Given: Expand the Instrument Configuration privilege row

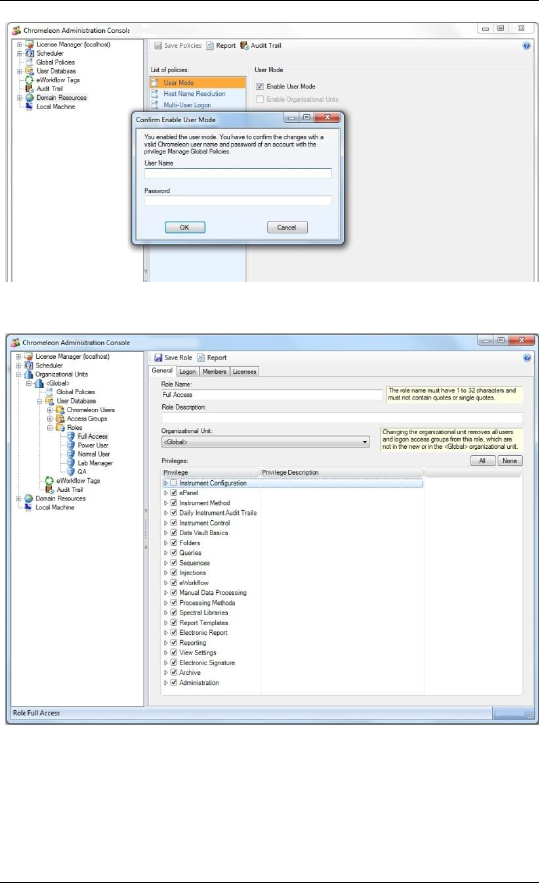Looking at the screenshot, I should (x=166, y=483).
